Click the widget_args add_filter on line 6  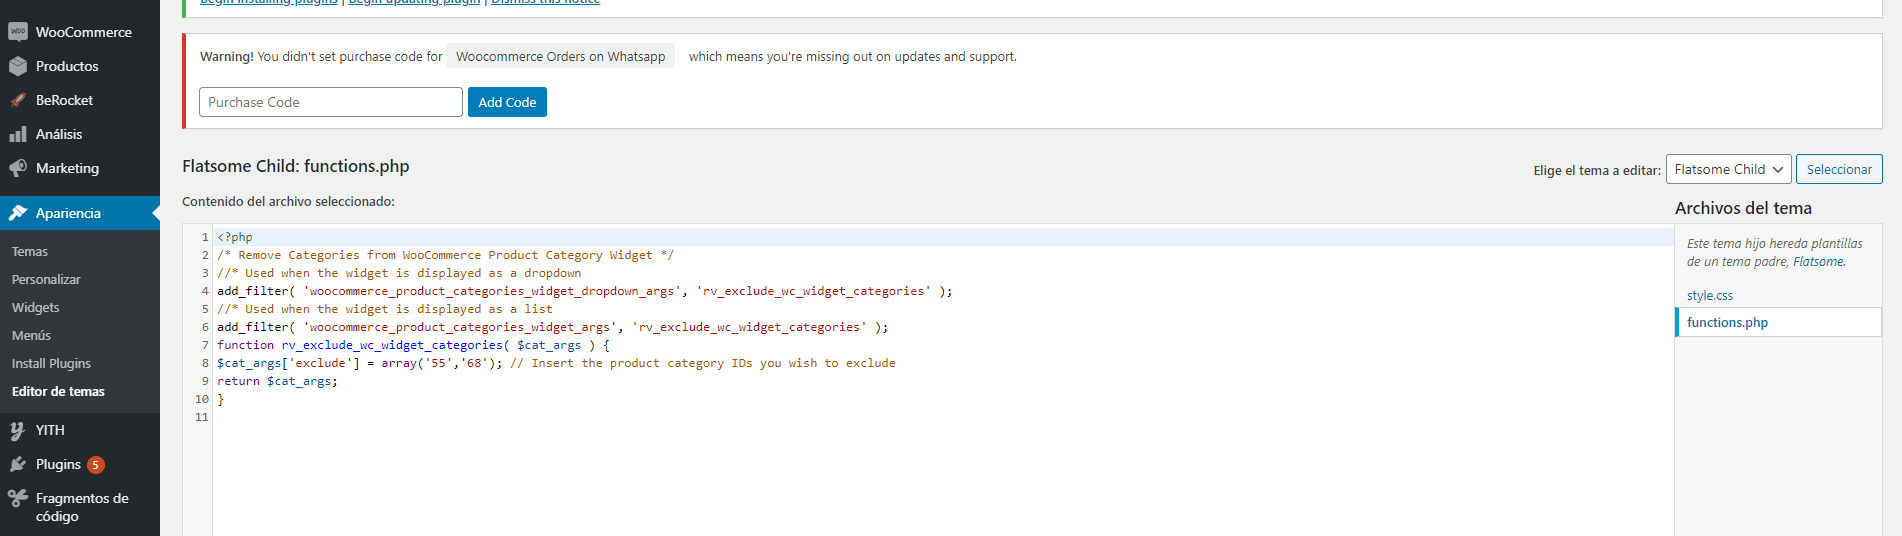[552, 327]
